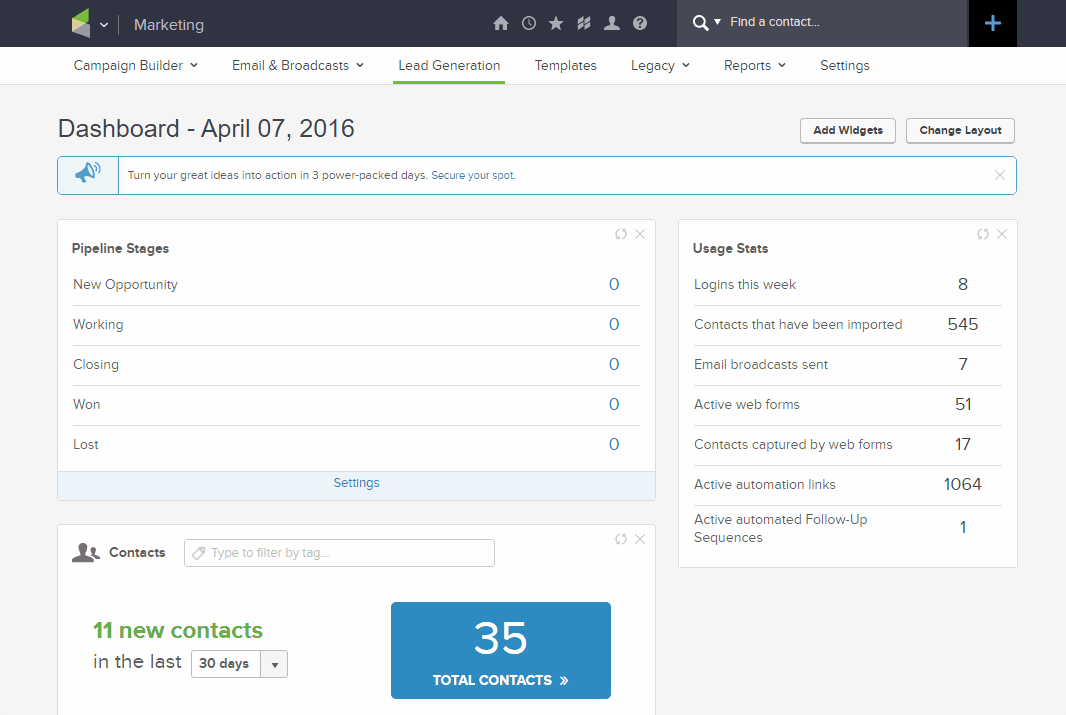Open the Favorites star icon

coord(556,24)
